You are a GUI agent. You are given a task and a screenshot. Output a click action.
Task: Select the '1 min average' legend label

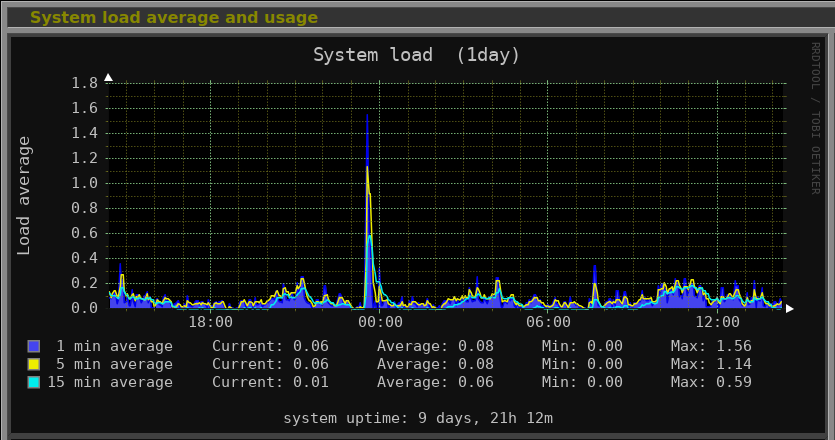click(x=114, y=346)
